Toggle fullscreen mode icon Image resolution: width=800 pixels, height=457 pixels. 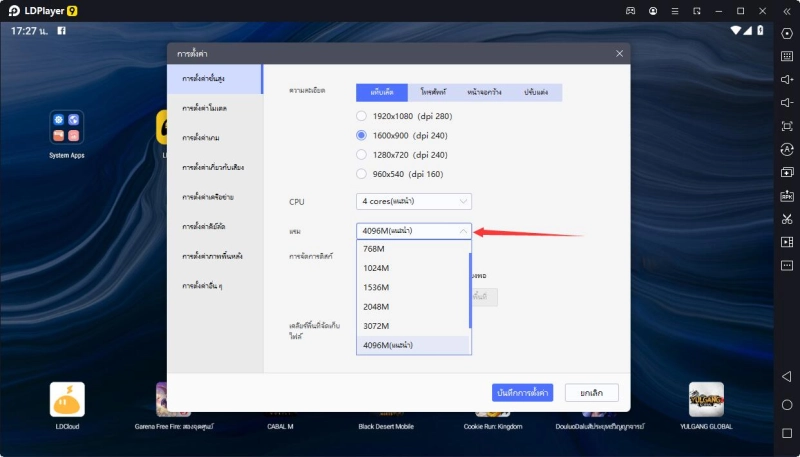787,126
